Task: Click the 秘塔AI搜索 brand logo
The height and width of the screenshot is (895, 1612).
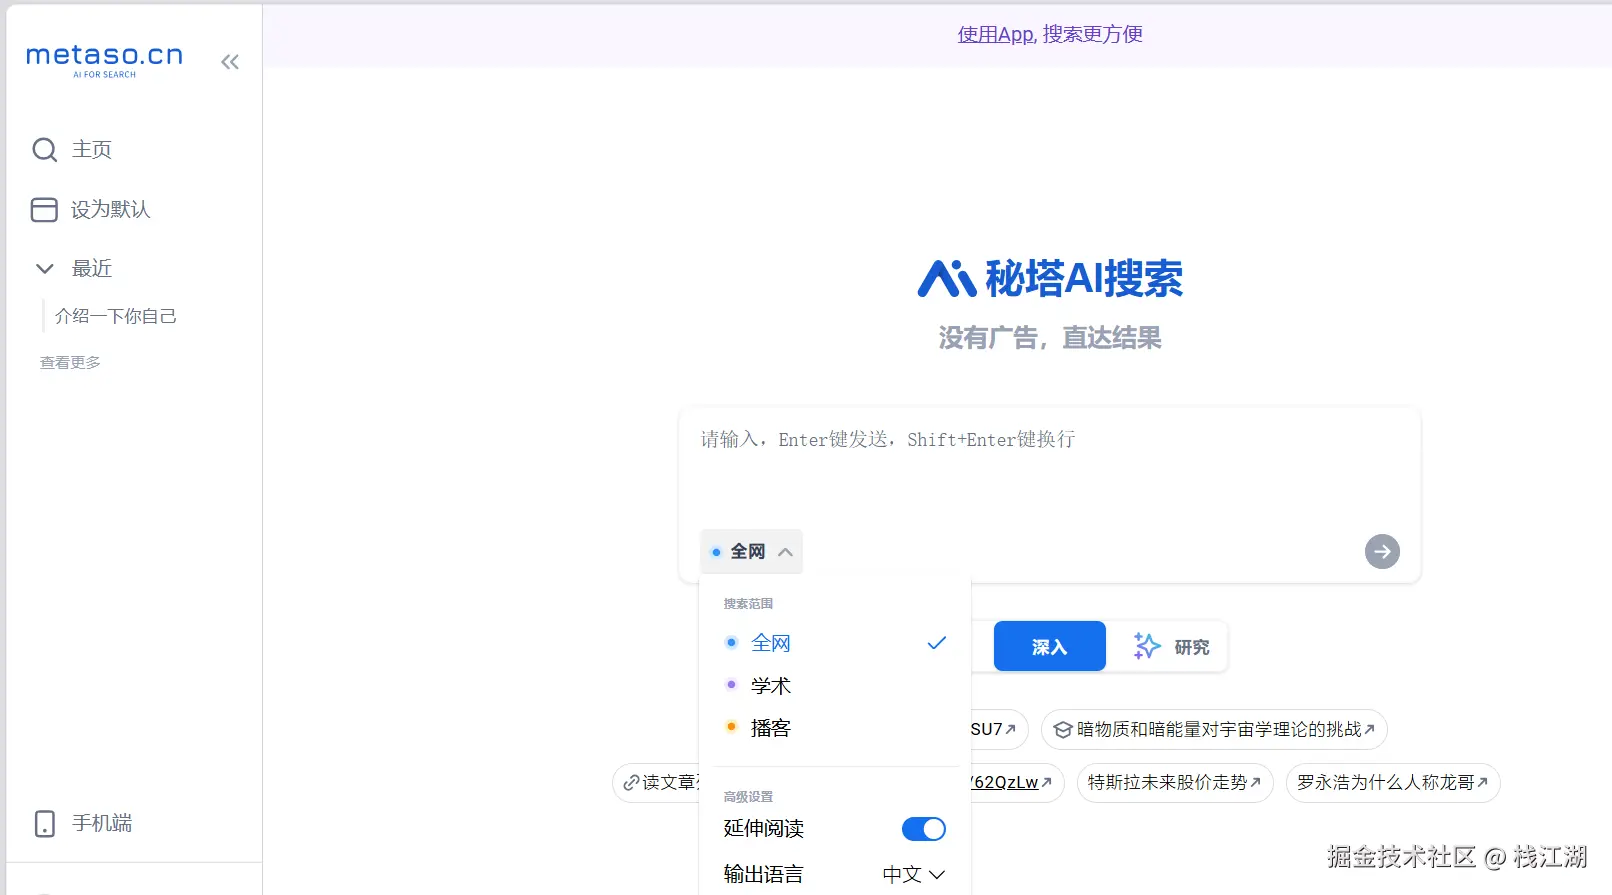Action: [1050, 278]
